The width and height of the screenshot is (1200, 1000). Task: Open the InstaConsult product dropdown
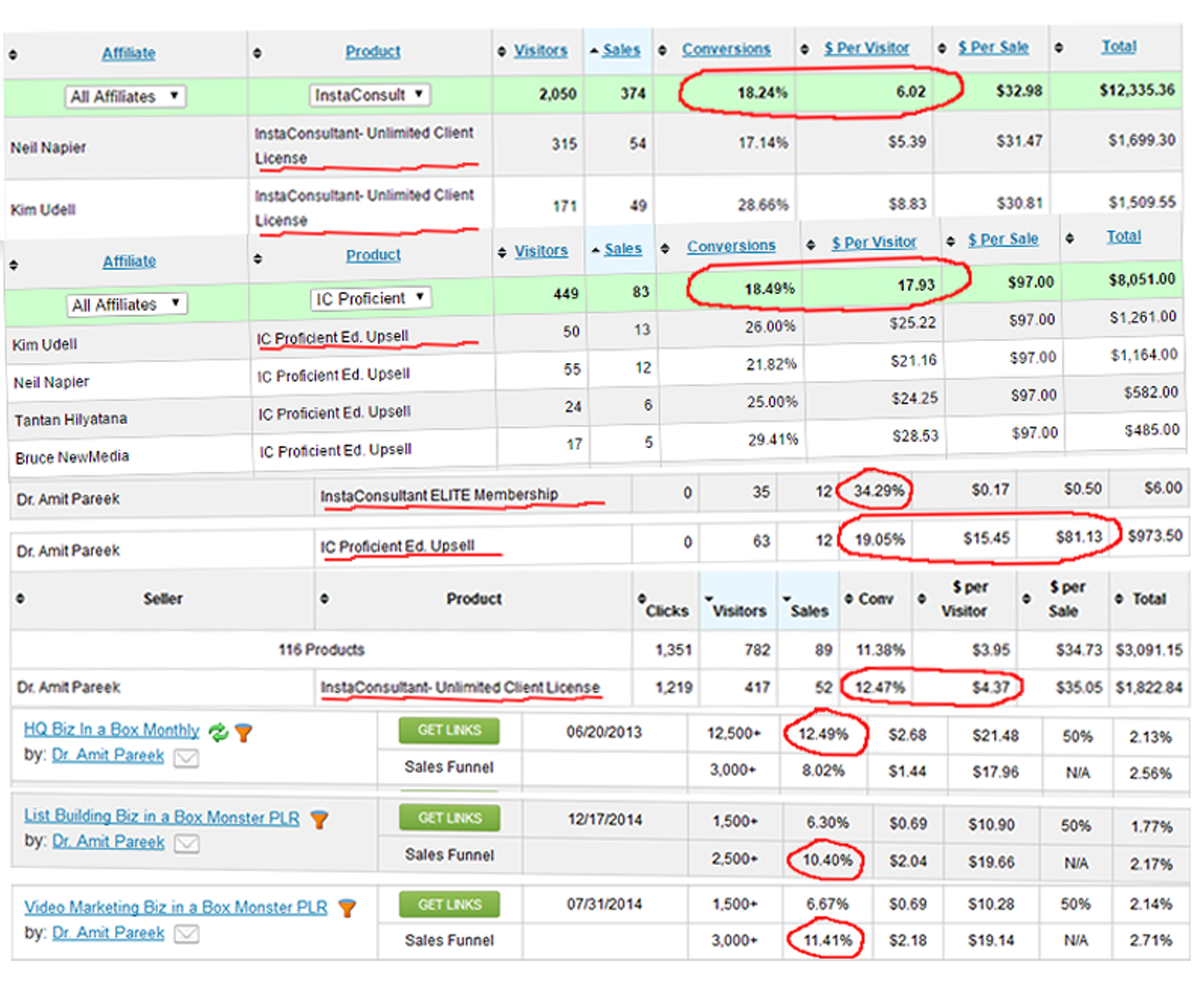click(369, 95)
